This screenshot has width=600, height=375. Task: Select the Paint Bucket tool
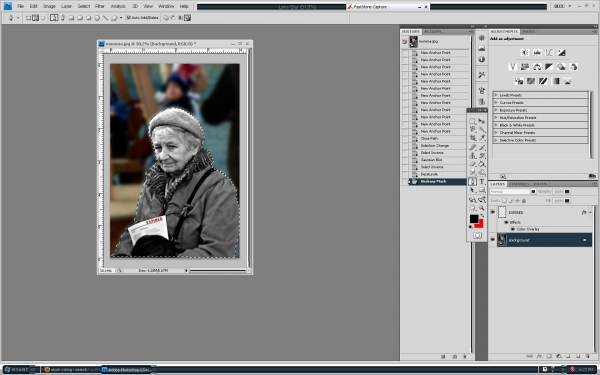click(x=482, y=164)
